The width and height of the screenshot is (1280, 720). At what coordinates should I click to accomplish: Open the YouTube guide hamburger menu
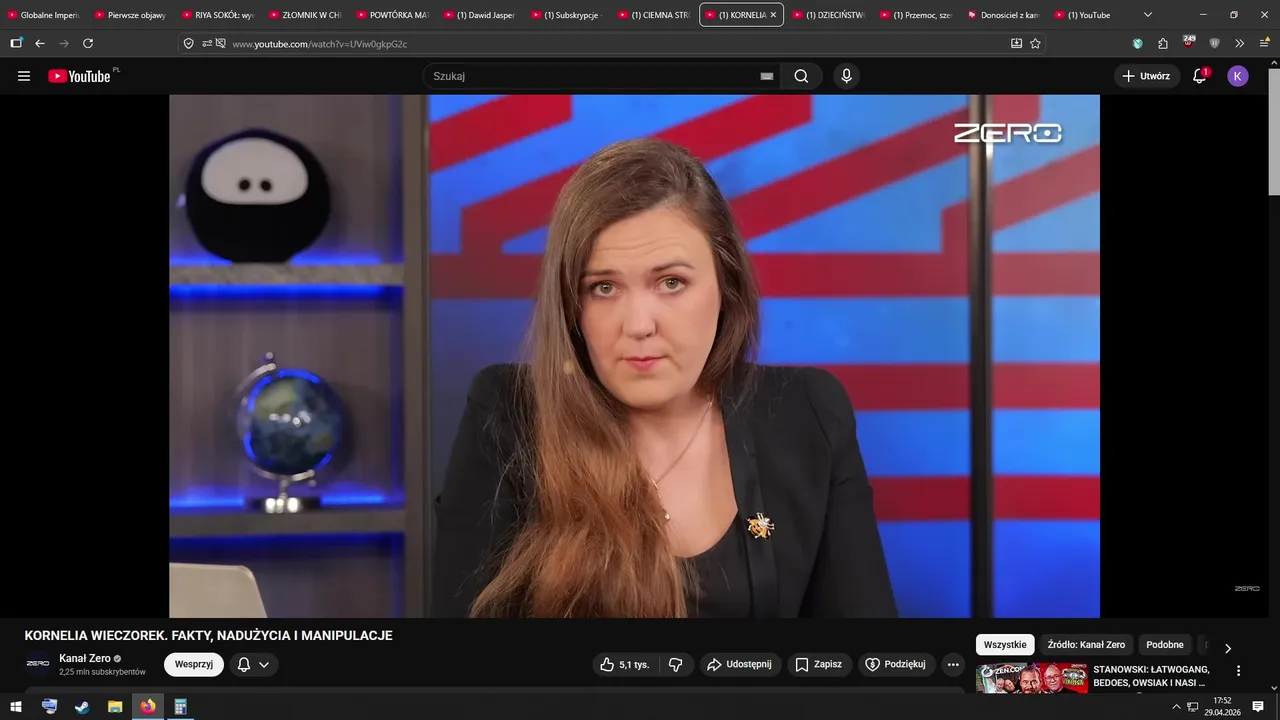24,76
